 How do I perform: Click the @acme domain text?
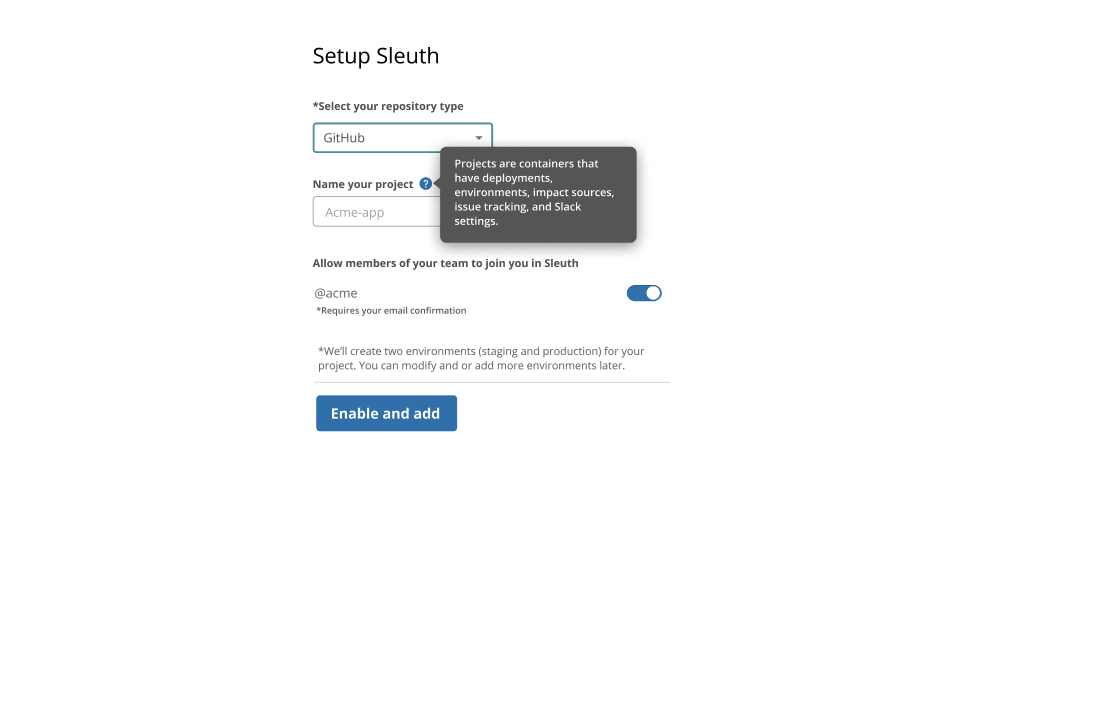336,293
